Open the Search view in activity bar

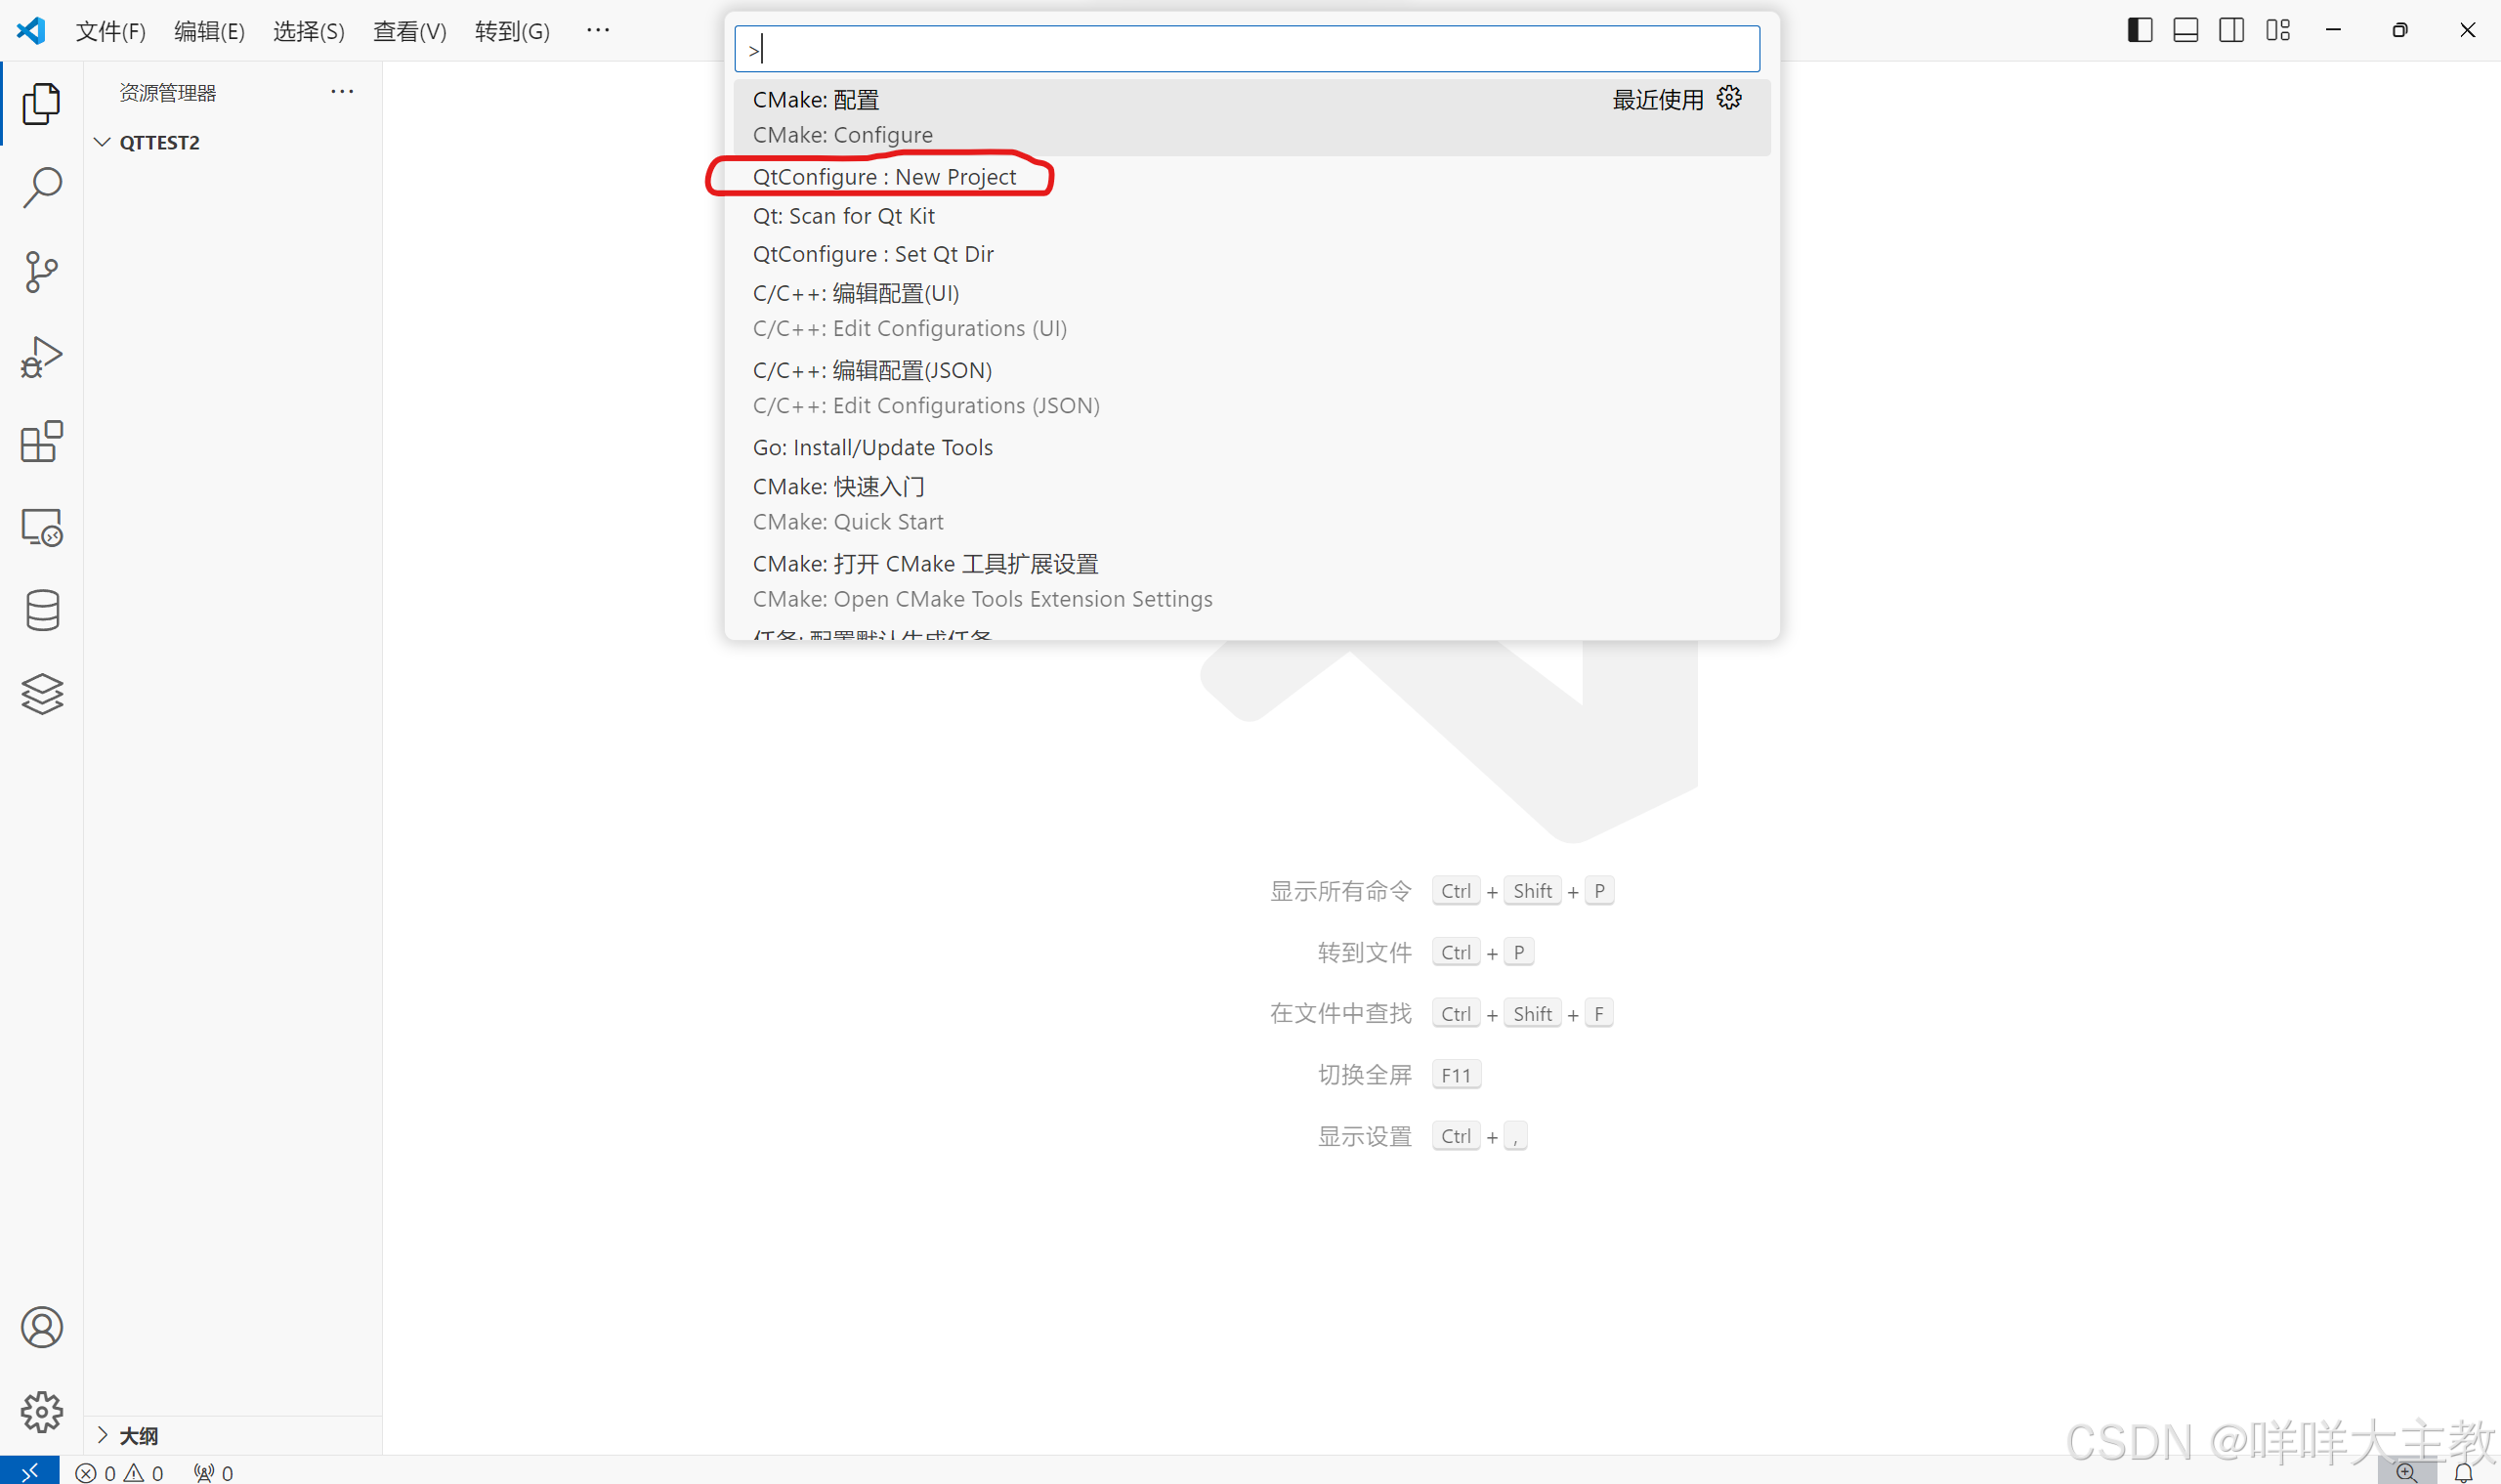tap(41, 187)
